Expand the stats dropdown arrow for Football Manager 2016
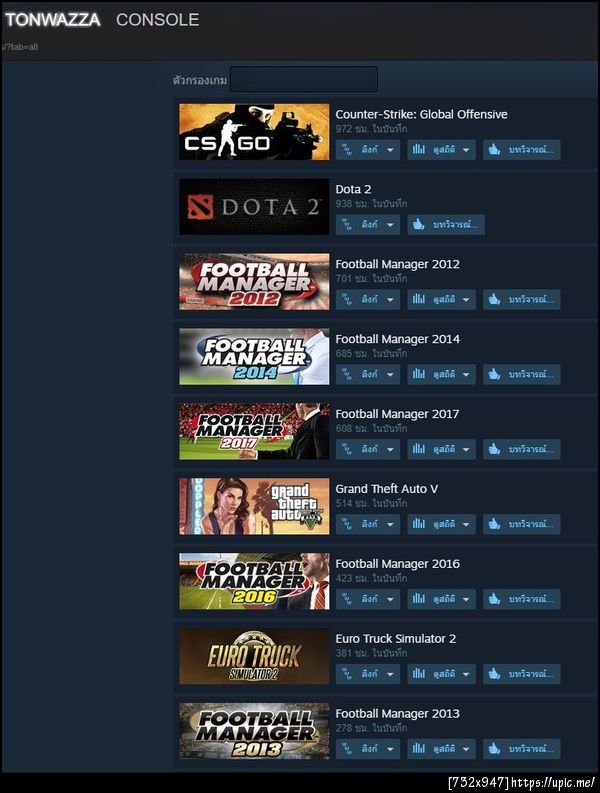The image size is (600, 793). click(x=466, y=599)
